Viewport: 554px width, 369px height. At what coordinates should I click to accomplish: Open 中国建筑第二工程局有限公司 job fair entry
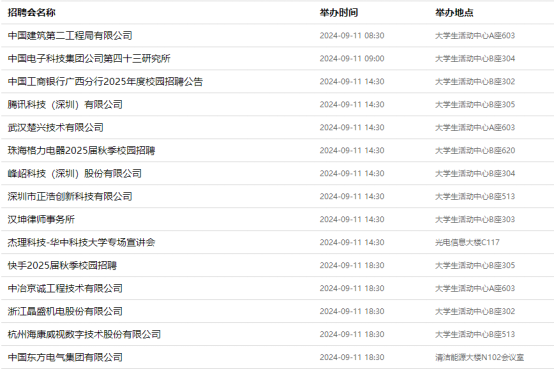70,35
